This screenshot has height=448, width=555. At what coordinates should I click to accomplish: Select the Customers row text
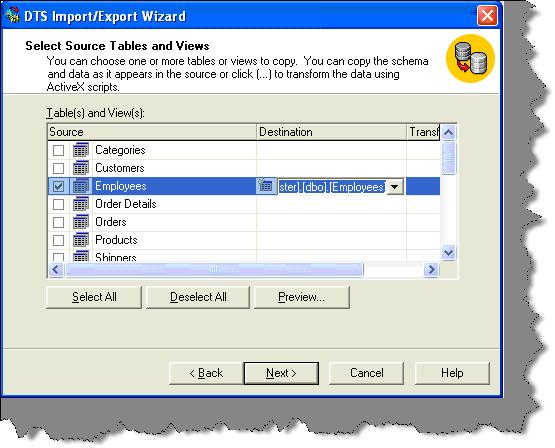[120, 168]
